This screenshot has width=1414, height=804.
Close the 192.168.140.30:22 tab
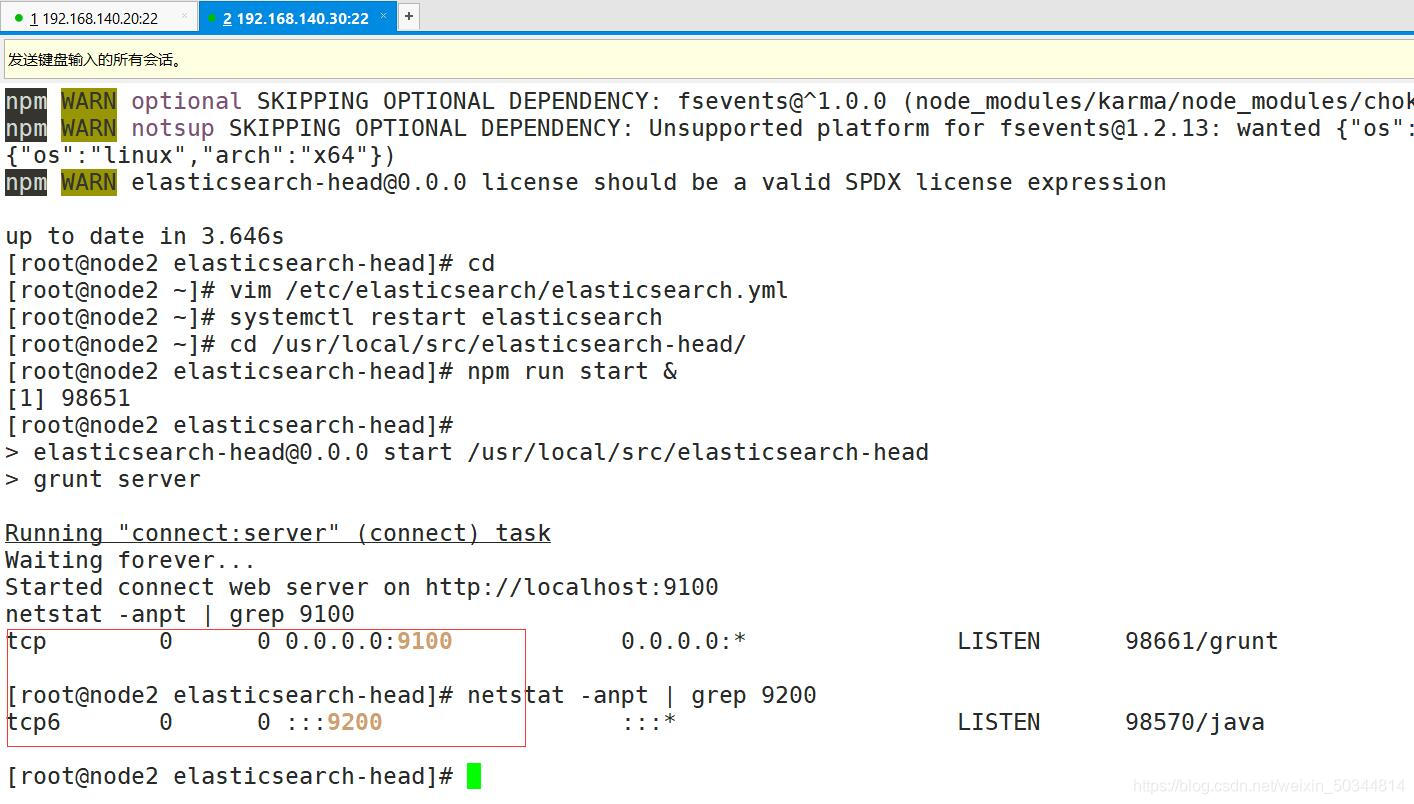coord(383,16)
